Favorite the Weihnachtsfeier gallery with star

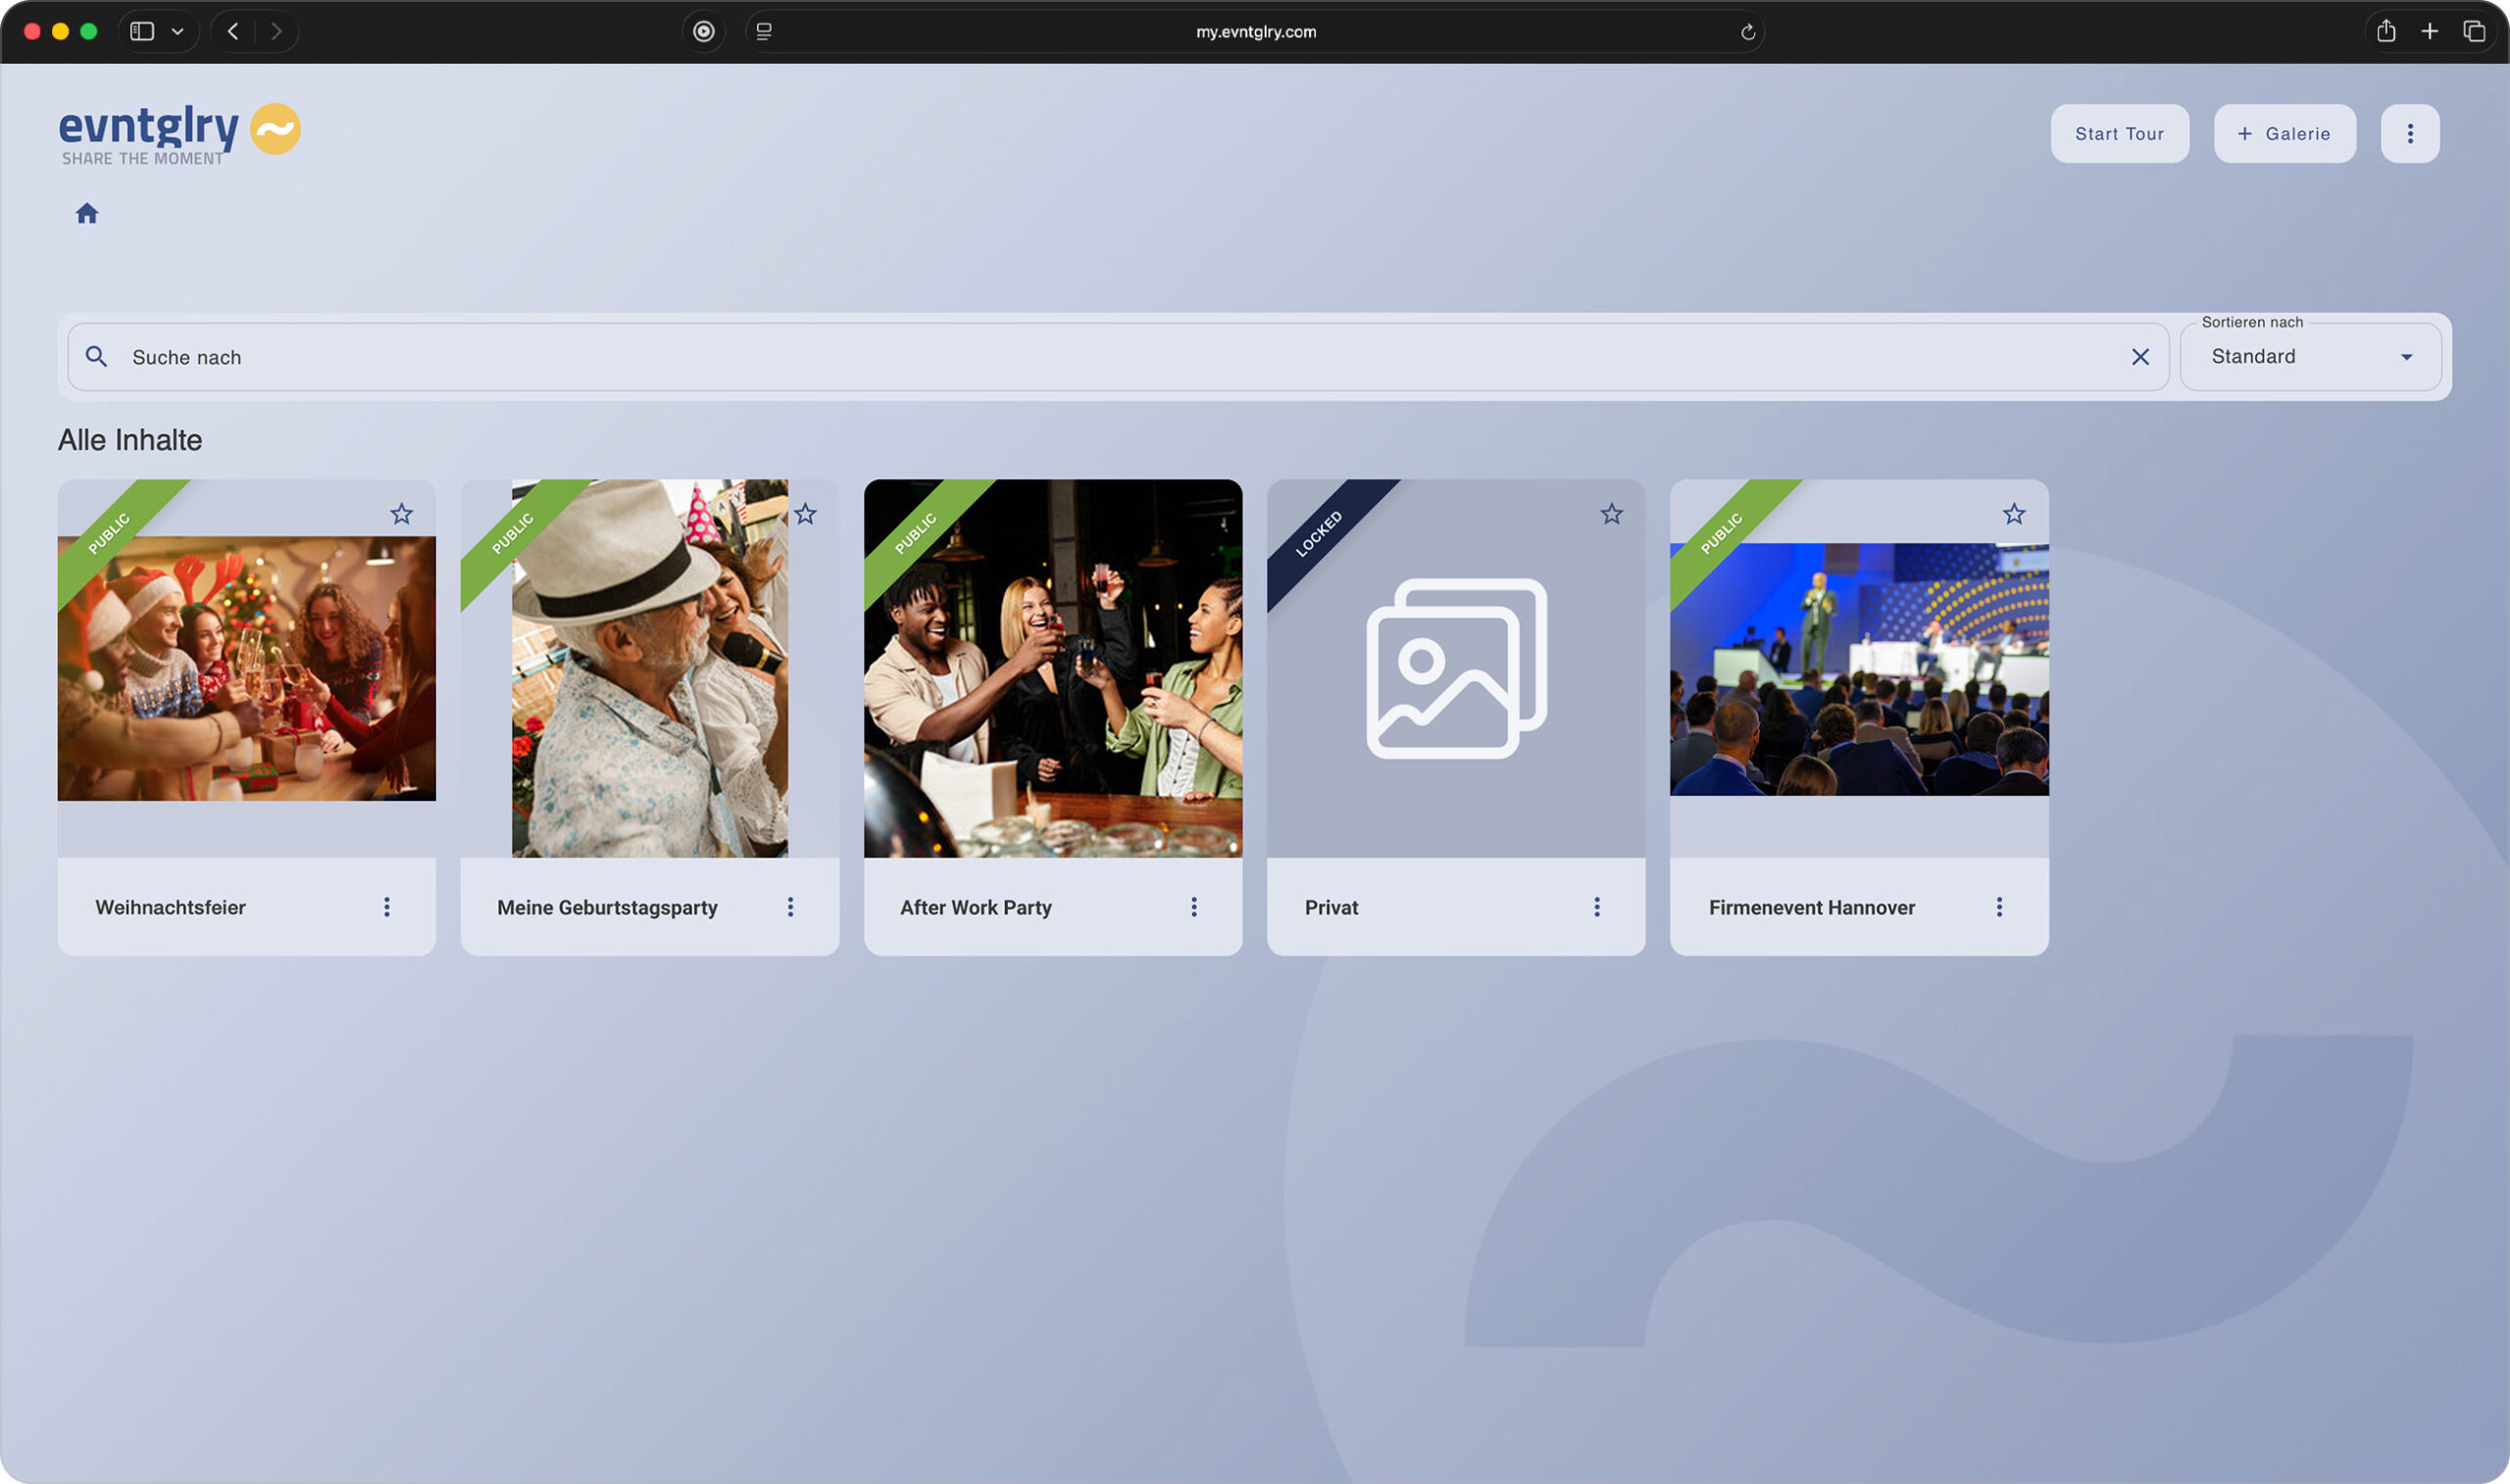point(401,514)
